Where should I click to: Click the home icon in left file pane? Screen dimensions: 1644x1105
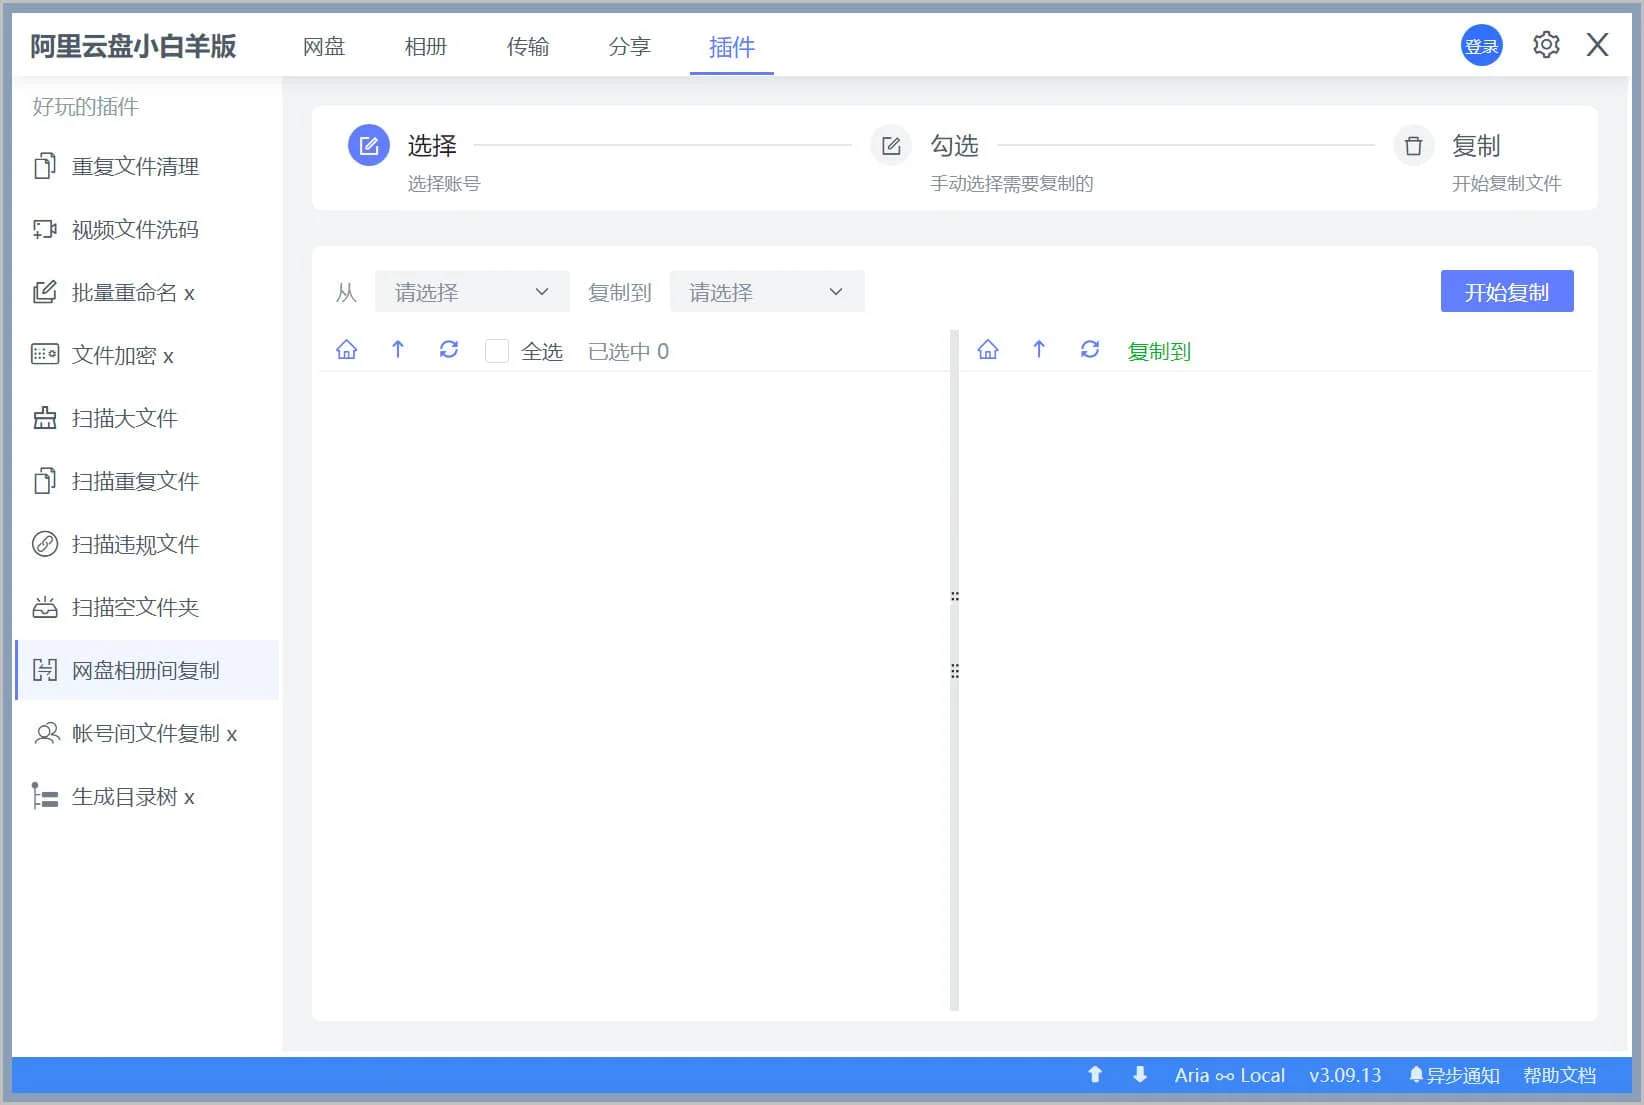[346, 350]
